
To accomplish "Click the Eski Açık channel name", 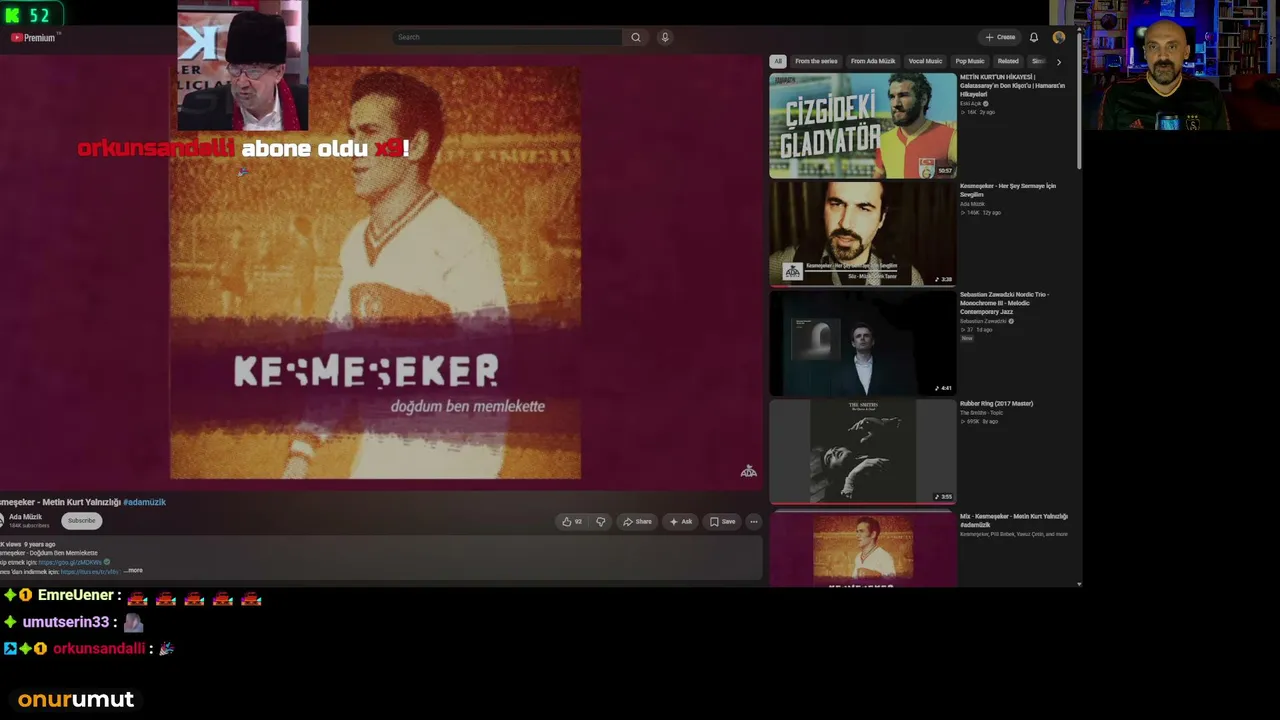I will click(971, 104).
